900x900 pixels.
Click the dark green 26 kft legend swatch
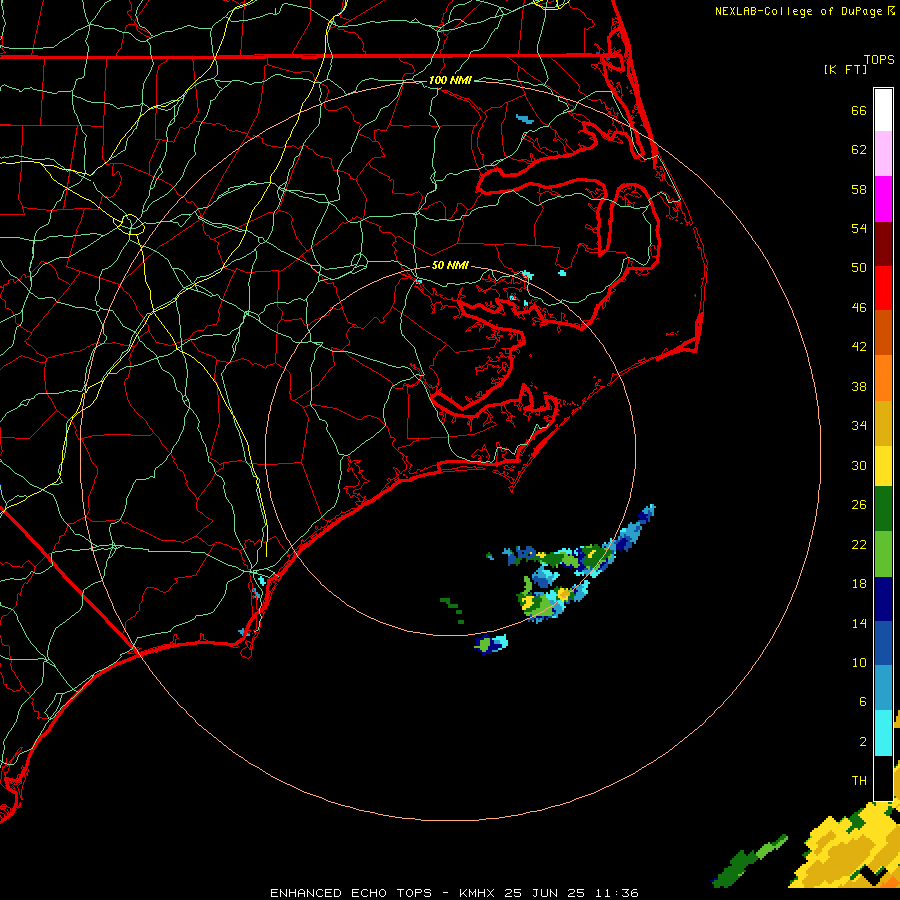point(883,509)
